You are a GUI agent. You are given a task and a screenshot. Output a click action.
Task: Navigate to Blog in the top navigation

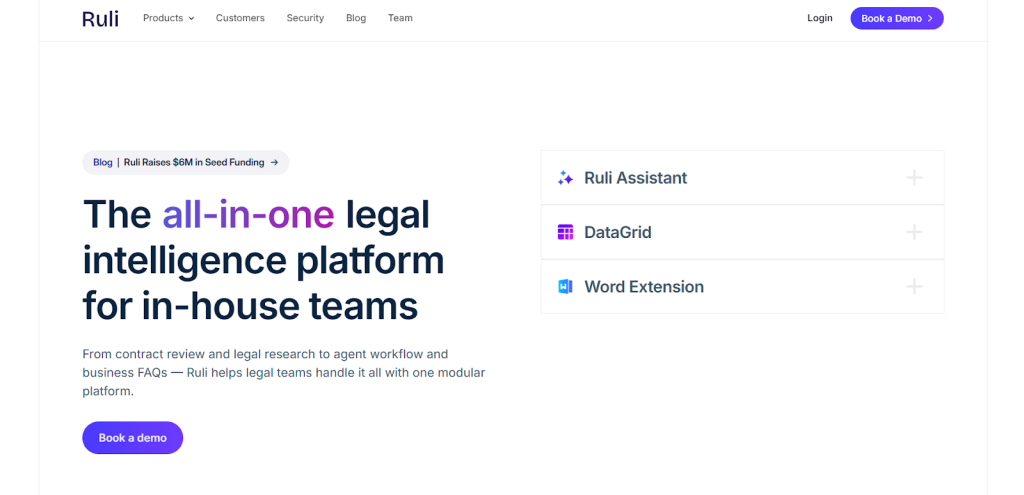[356, 18]
